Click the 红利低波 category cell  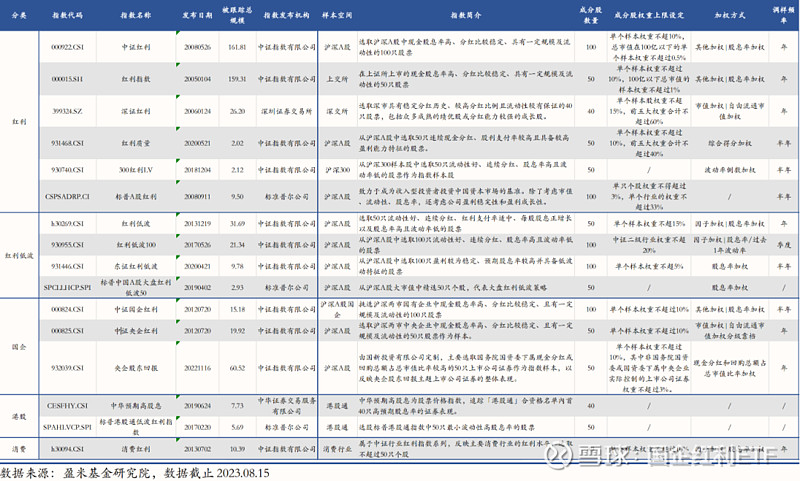(19, 255)
